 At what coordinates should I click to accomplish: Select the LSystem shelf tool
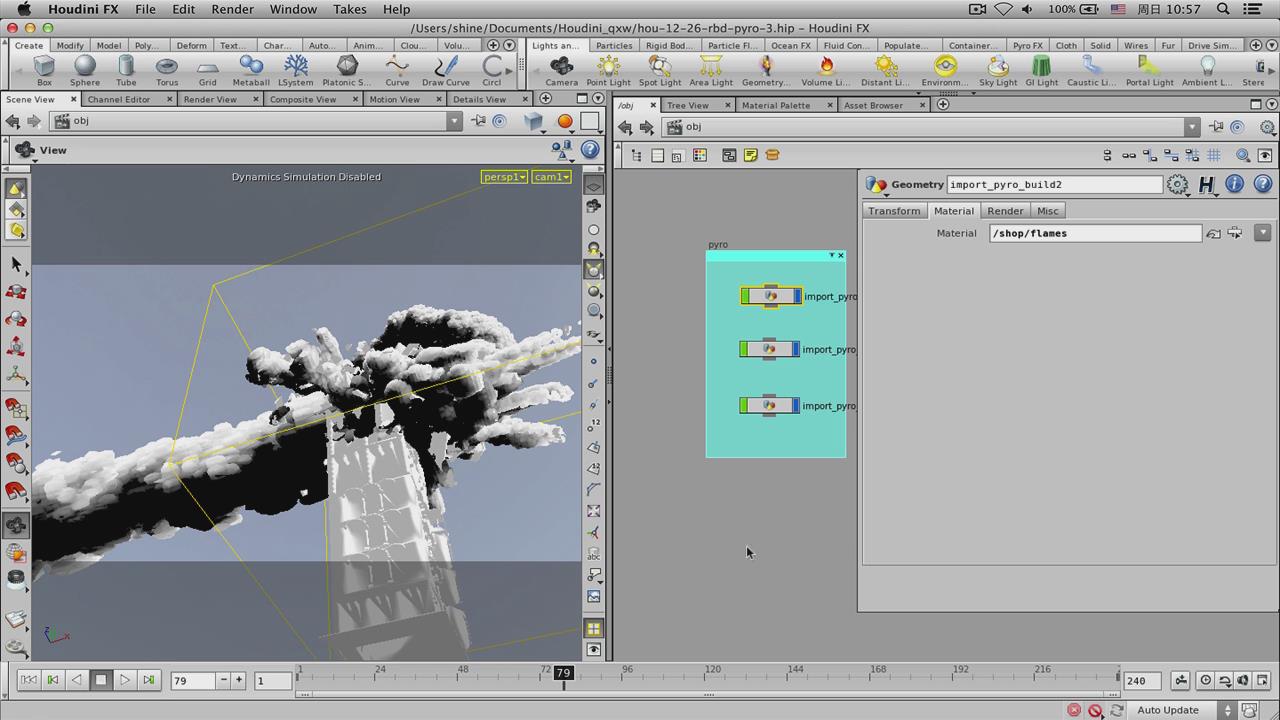coord(295,71)
